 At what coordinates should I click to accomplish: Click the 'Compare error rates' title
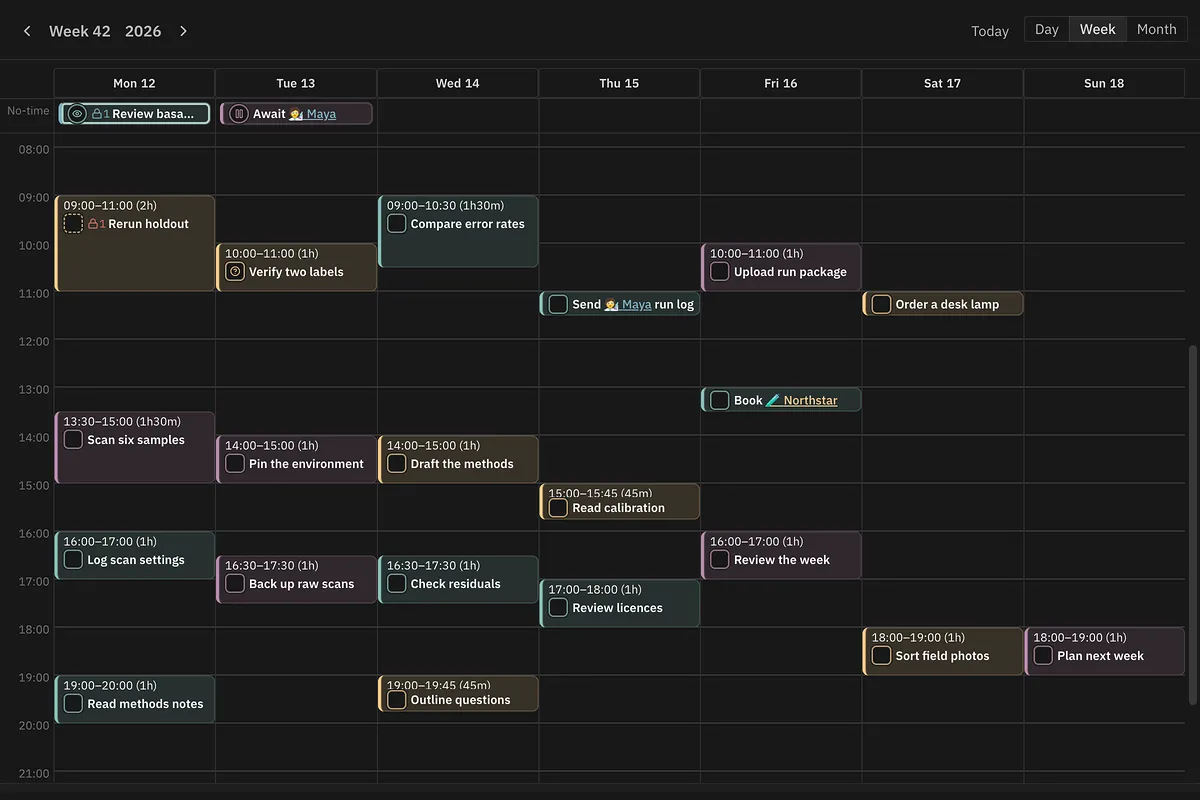pos(467,224)
